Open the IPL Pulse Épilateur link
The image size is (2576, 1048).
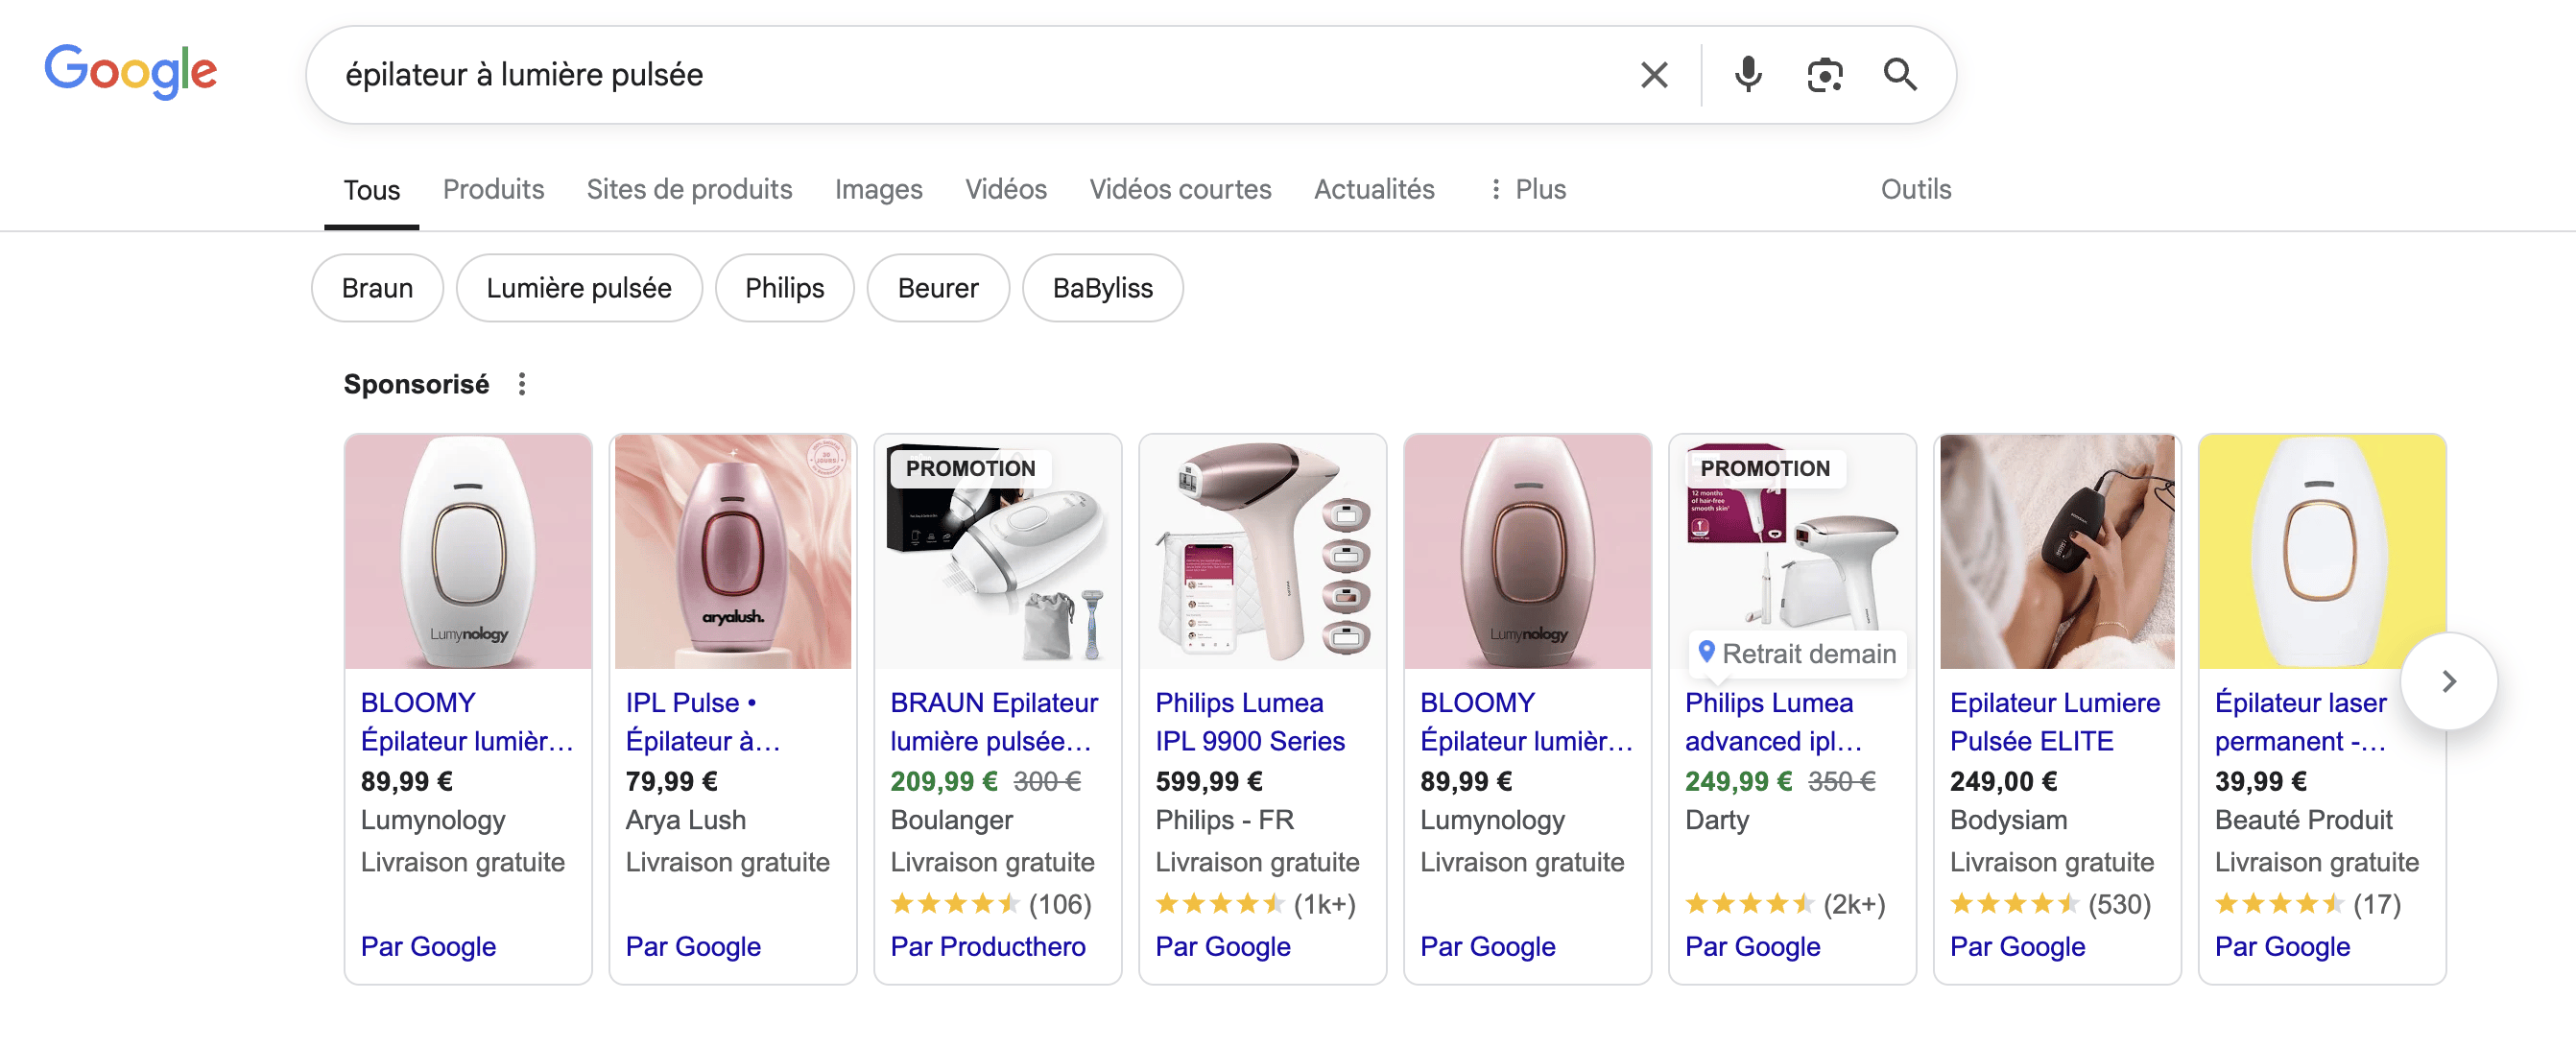click(703, 722)
